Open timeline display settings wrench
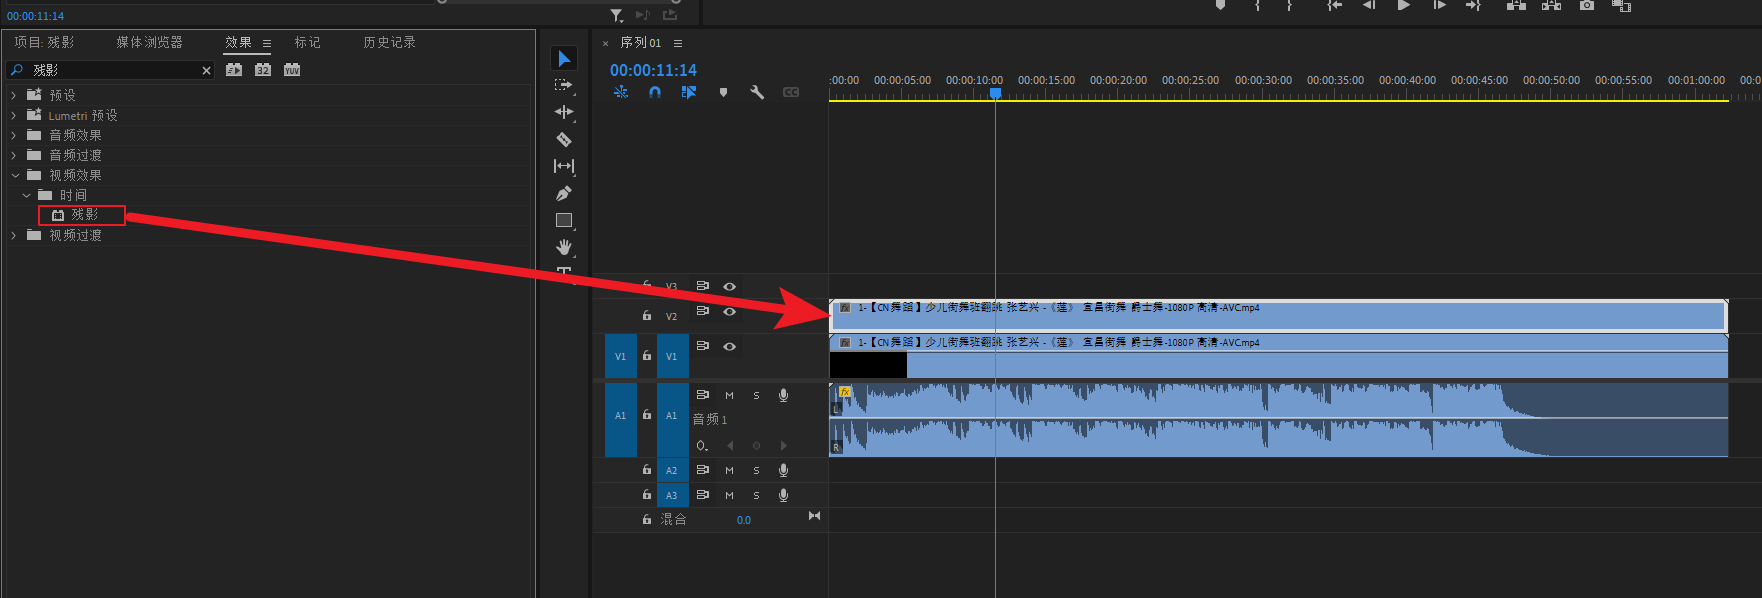 pyautogui.click(x=757, y=92)
